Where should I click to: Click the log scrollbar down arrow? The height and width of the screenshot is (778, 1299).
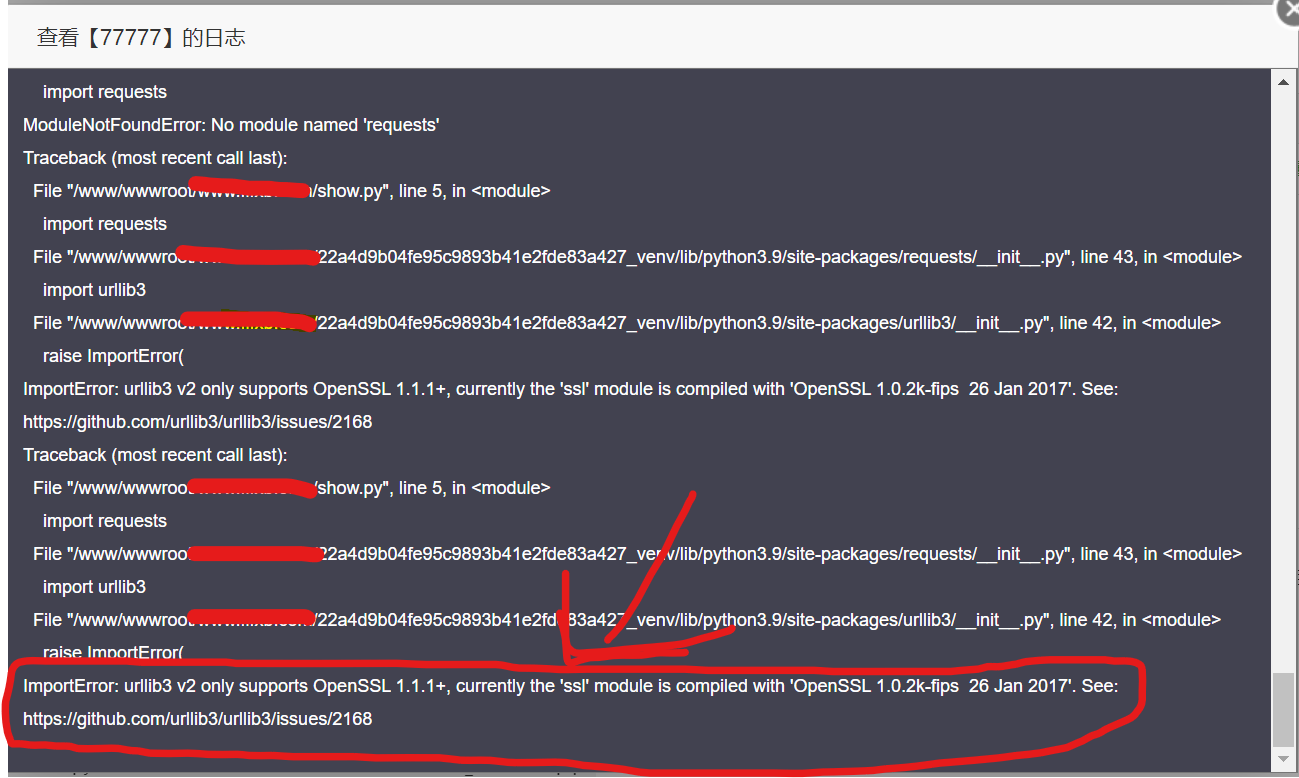[1283, 760]
